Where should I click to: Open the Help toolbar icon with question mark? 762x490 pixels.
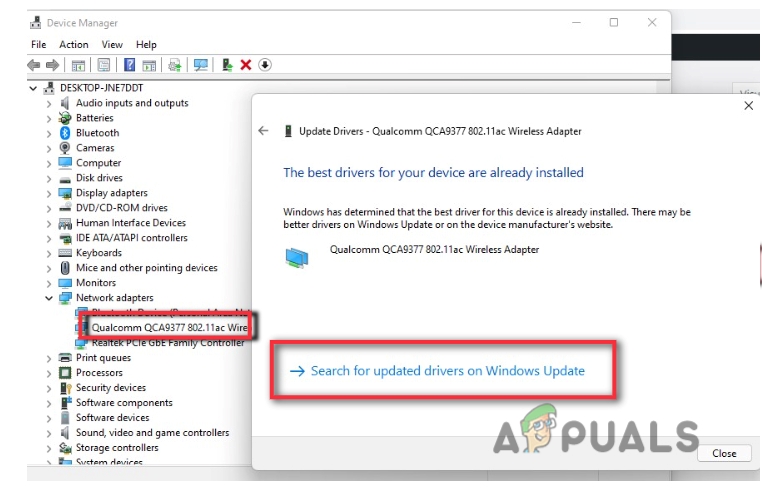pos(129,65)
